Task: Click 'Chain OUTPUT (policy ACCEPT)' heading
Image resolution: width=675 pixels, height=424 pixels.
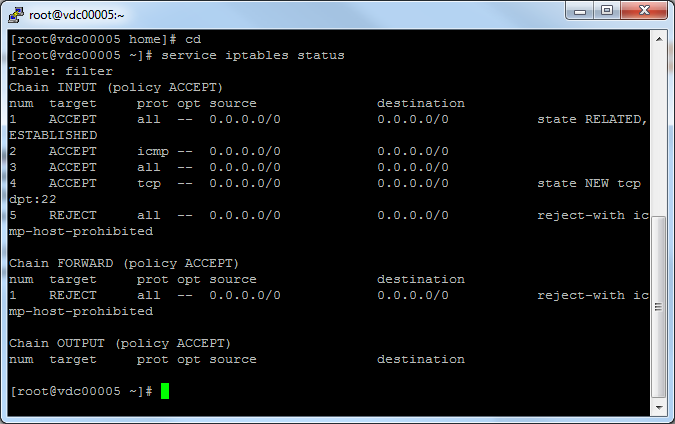Action: click(x=120, y=344)
